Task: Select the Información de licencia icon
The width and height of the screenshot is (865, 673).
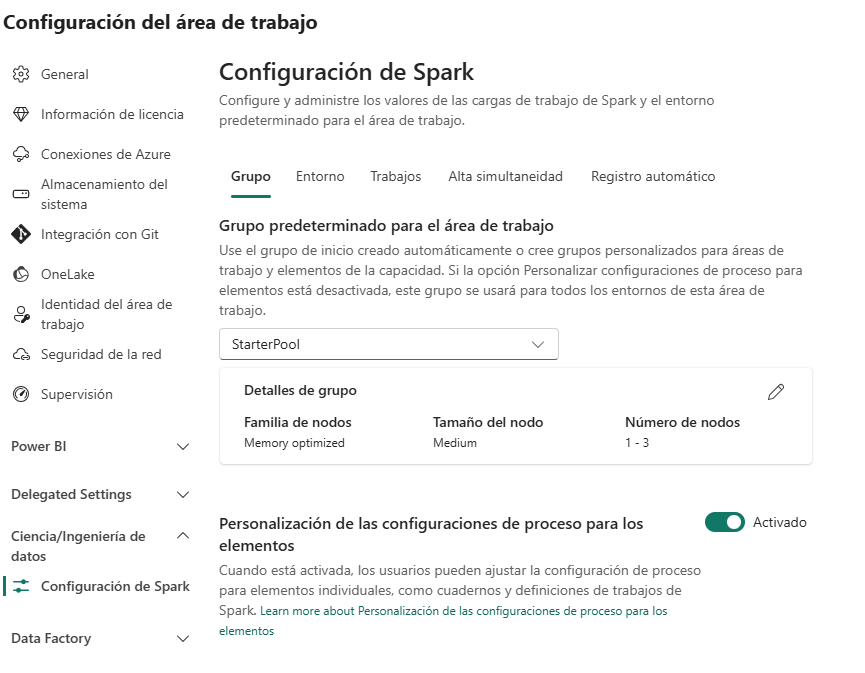Action: pyautogui.click(x=21, y=114)
